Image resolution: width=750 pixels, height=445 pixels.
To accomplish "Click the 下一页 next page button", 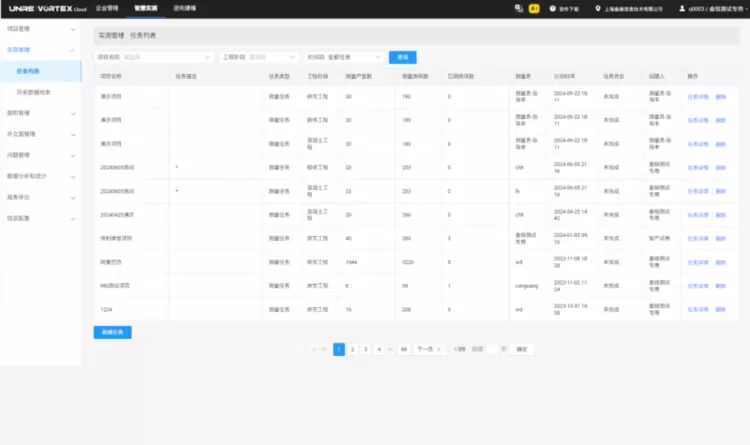I will tap(425, 349).
